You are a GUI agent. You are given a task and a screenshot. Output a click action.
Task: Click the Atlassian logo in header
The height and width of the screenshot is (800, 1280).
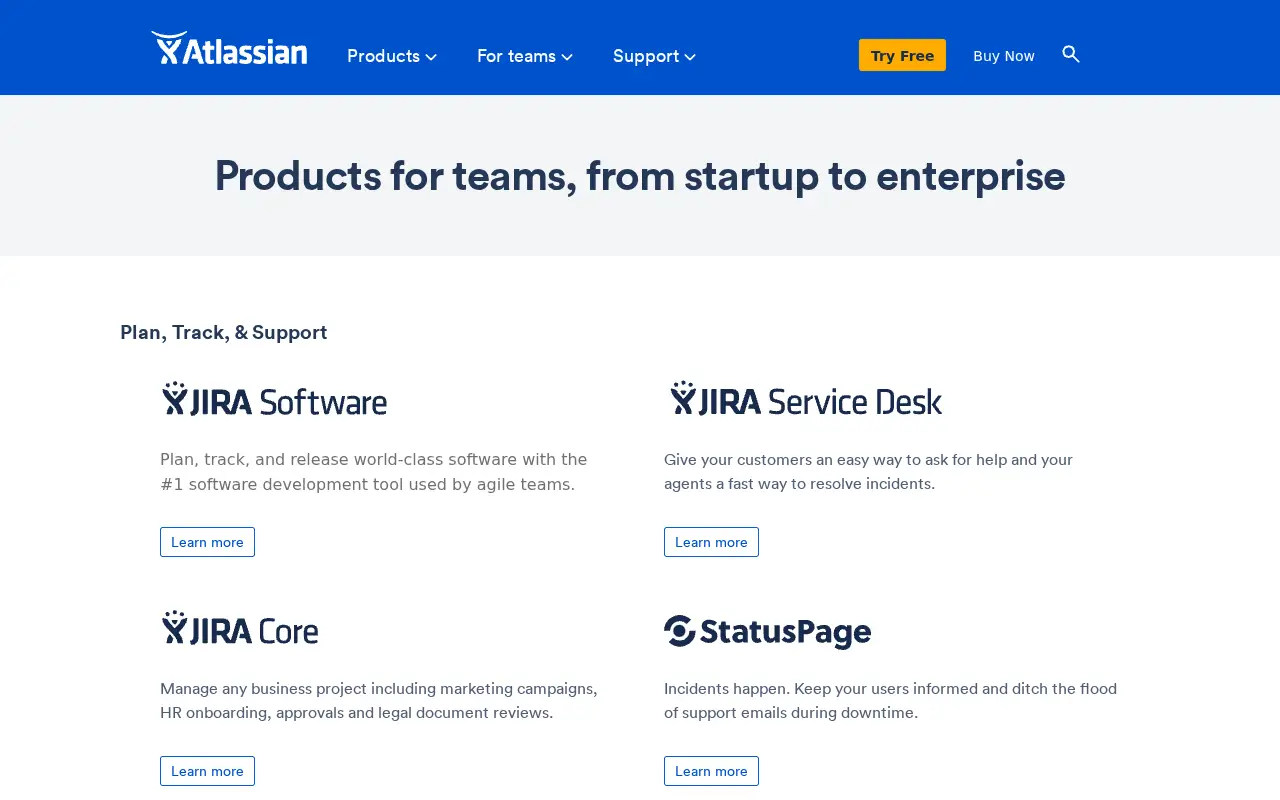tap(229, 48)
